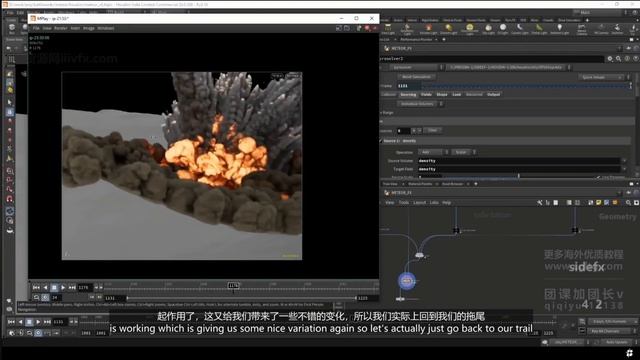Open network editor Tools menu
This screenshot has height=360, width=640.
[x=403, y=202]
